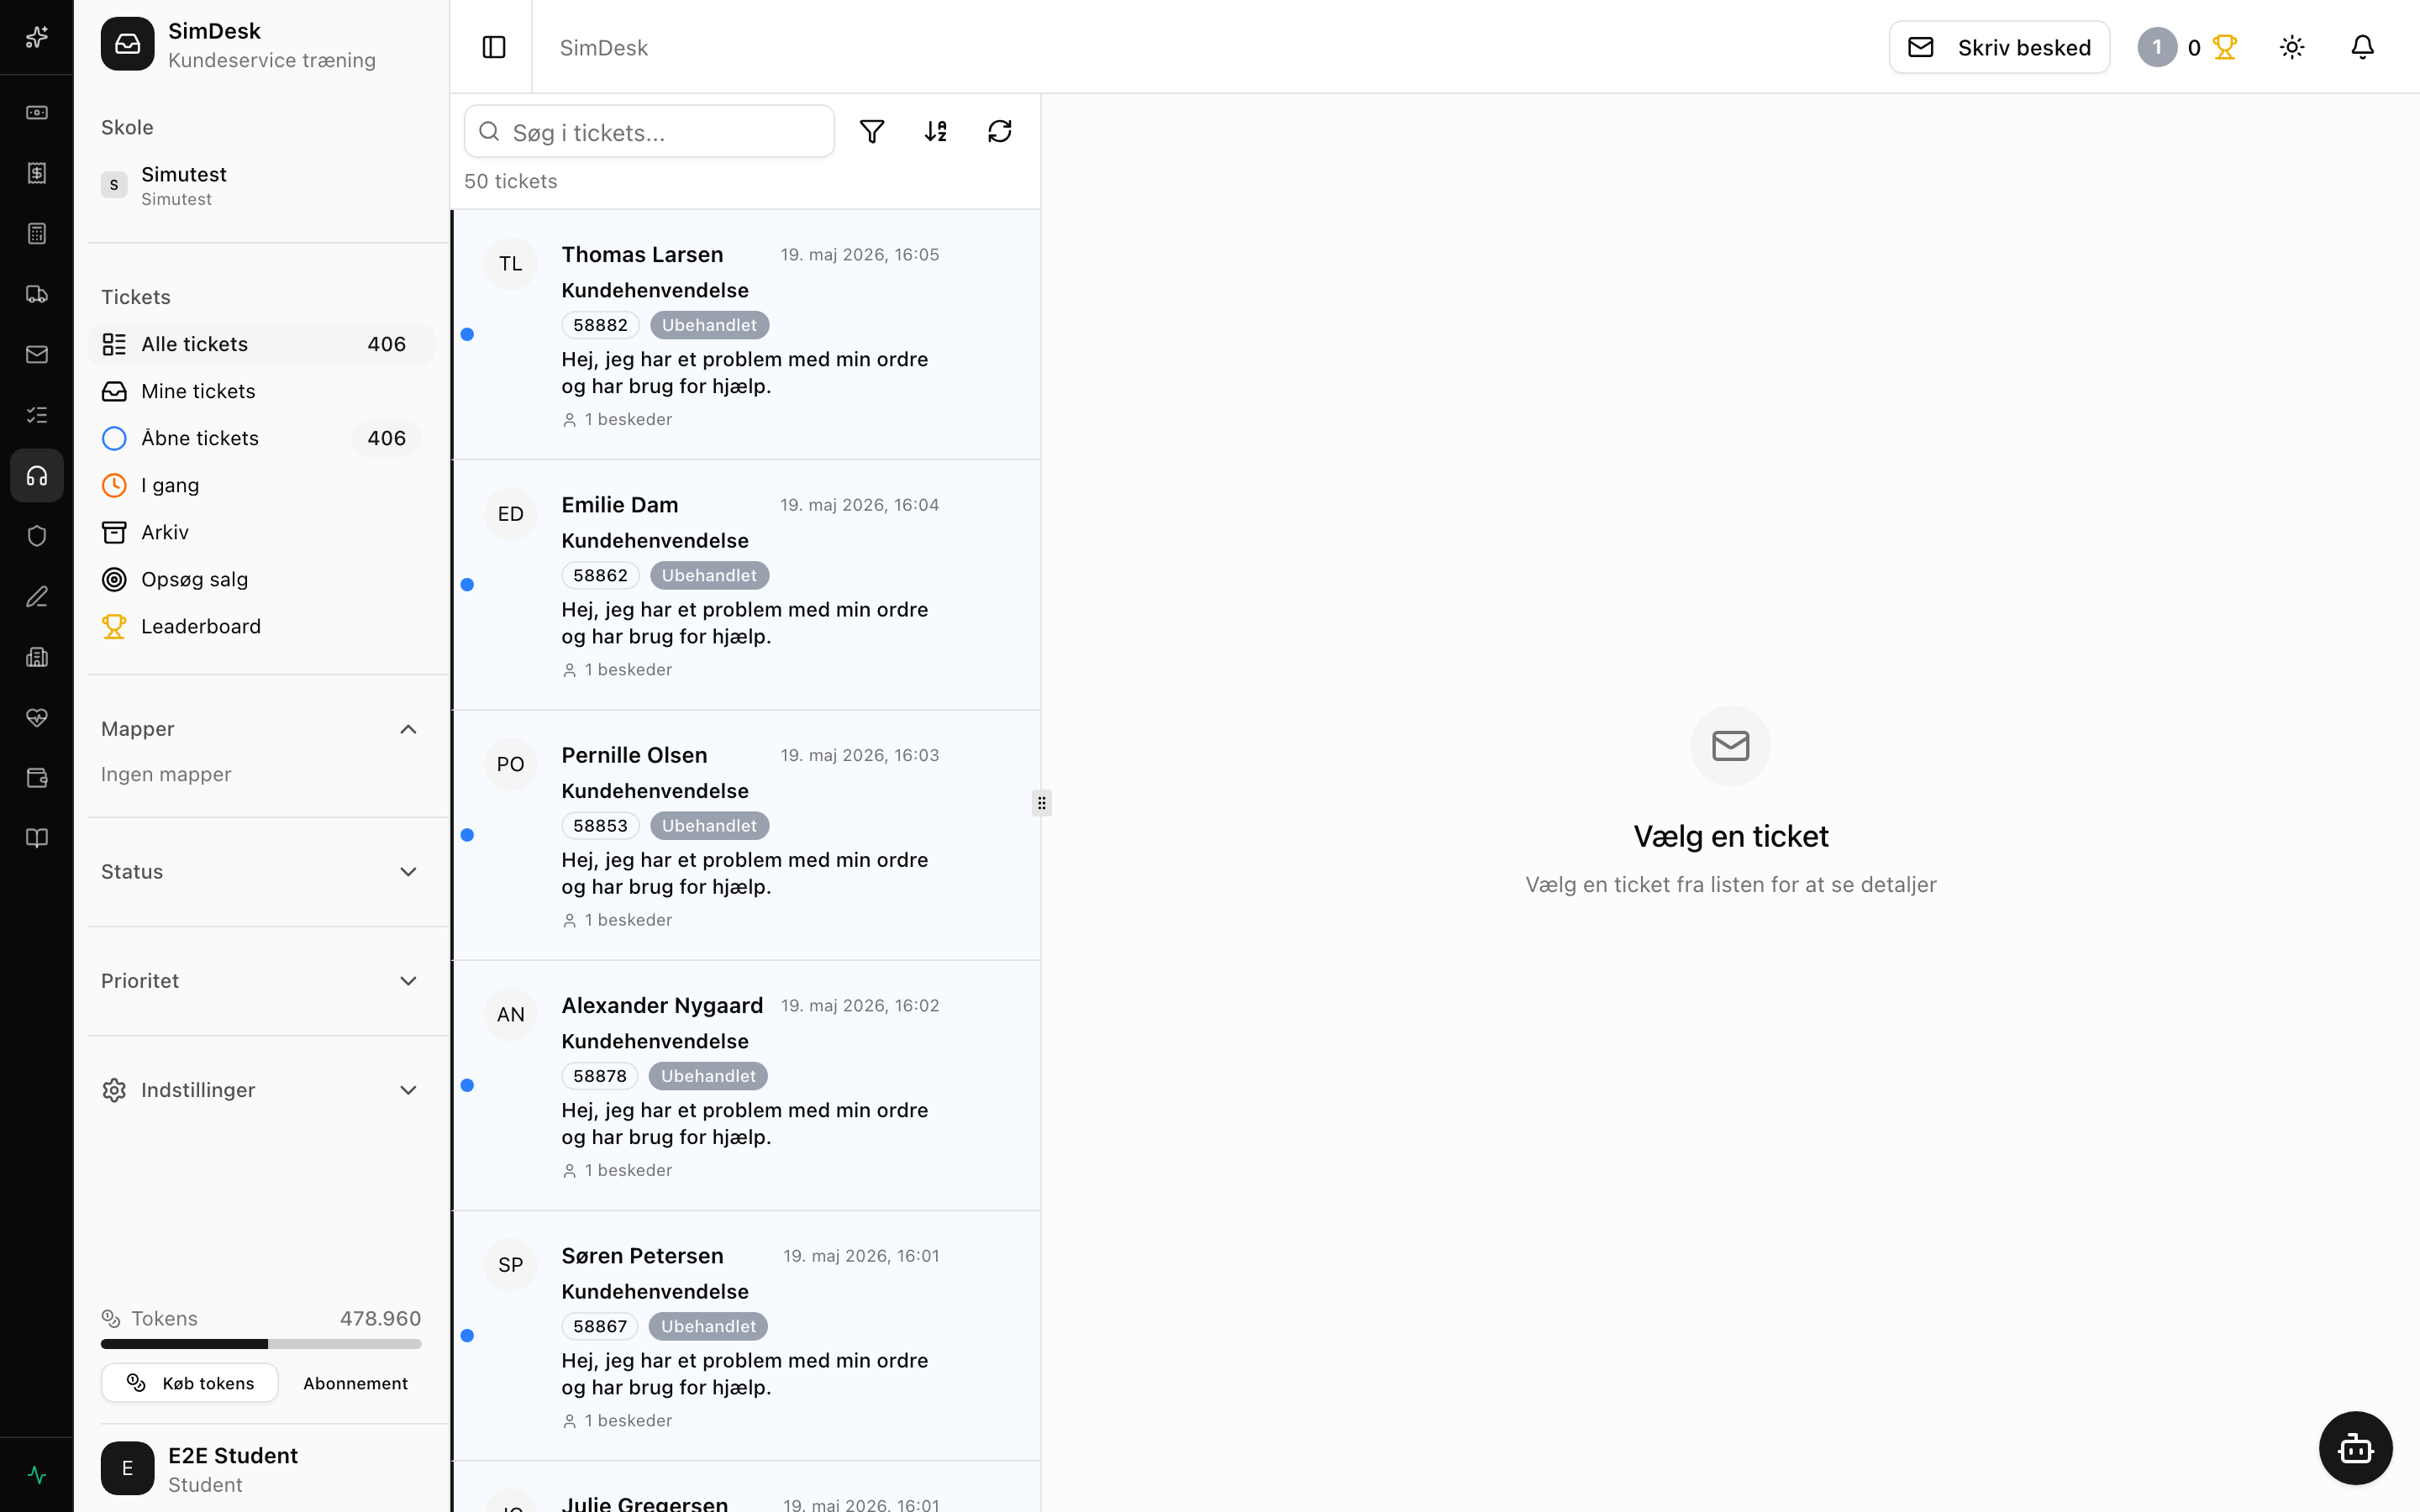The image size is (2420, 1512).
Task: Open the open-book icon in left rail
Action: pos(37,838)
